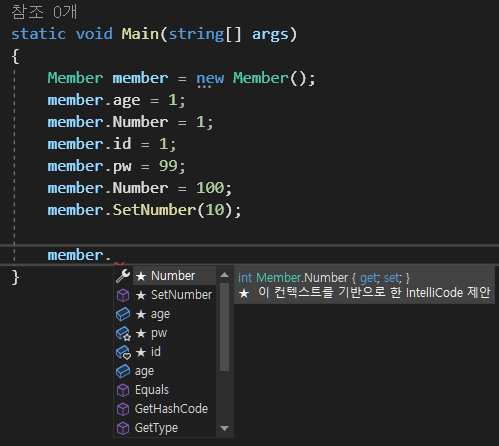The width and height of the screenshot is (499, 446).
Task: Click the incomplete 'member.' line
Action: click(x=79, y=255)
